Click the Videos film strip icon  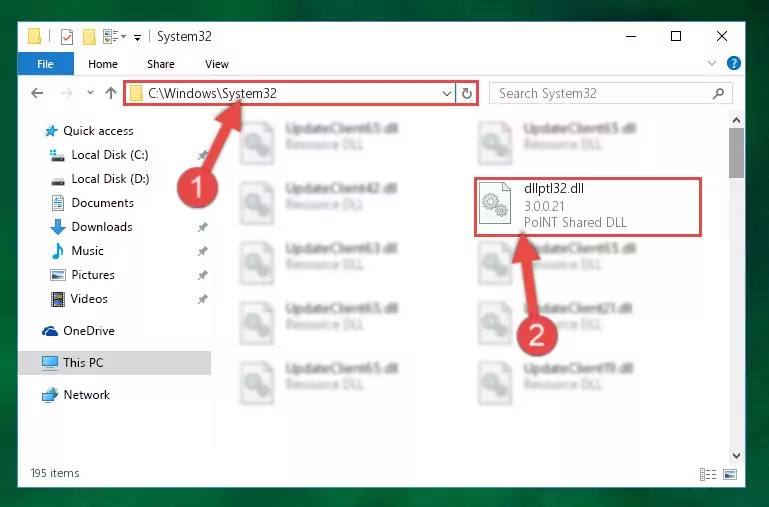[x=58, y=299]
